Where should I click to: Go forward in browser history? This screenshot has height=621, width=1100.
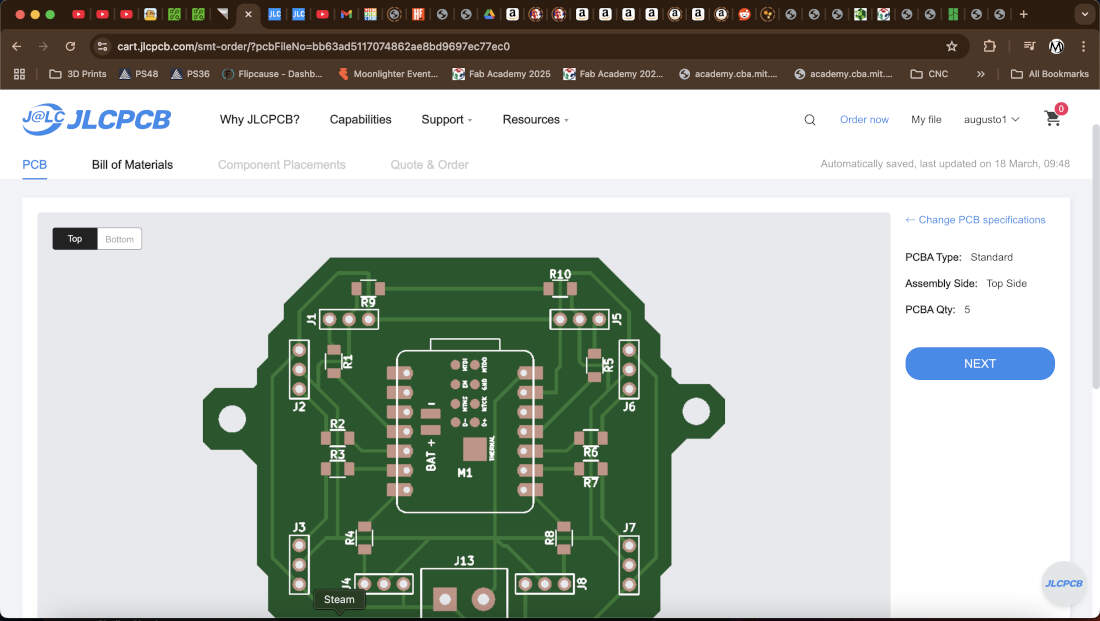[43, 46]
